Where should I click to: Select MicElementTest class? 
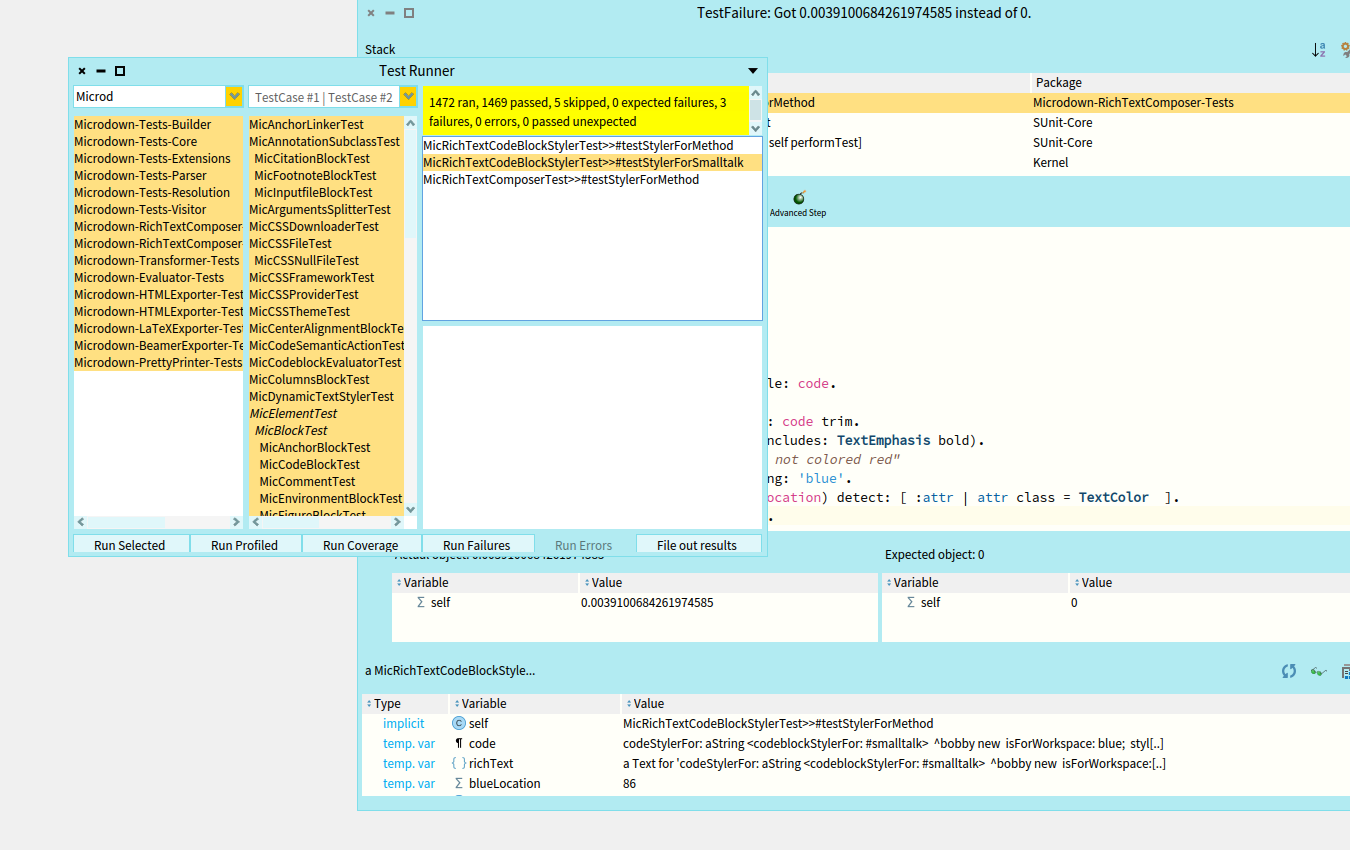point(326,413)
